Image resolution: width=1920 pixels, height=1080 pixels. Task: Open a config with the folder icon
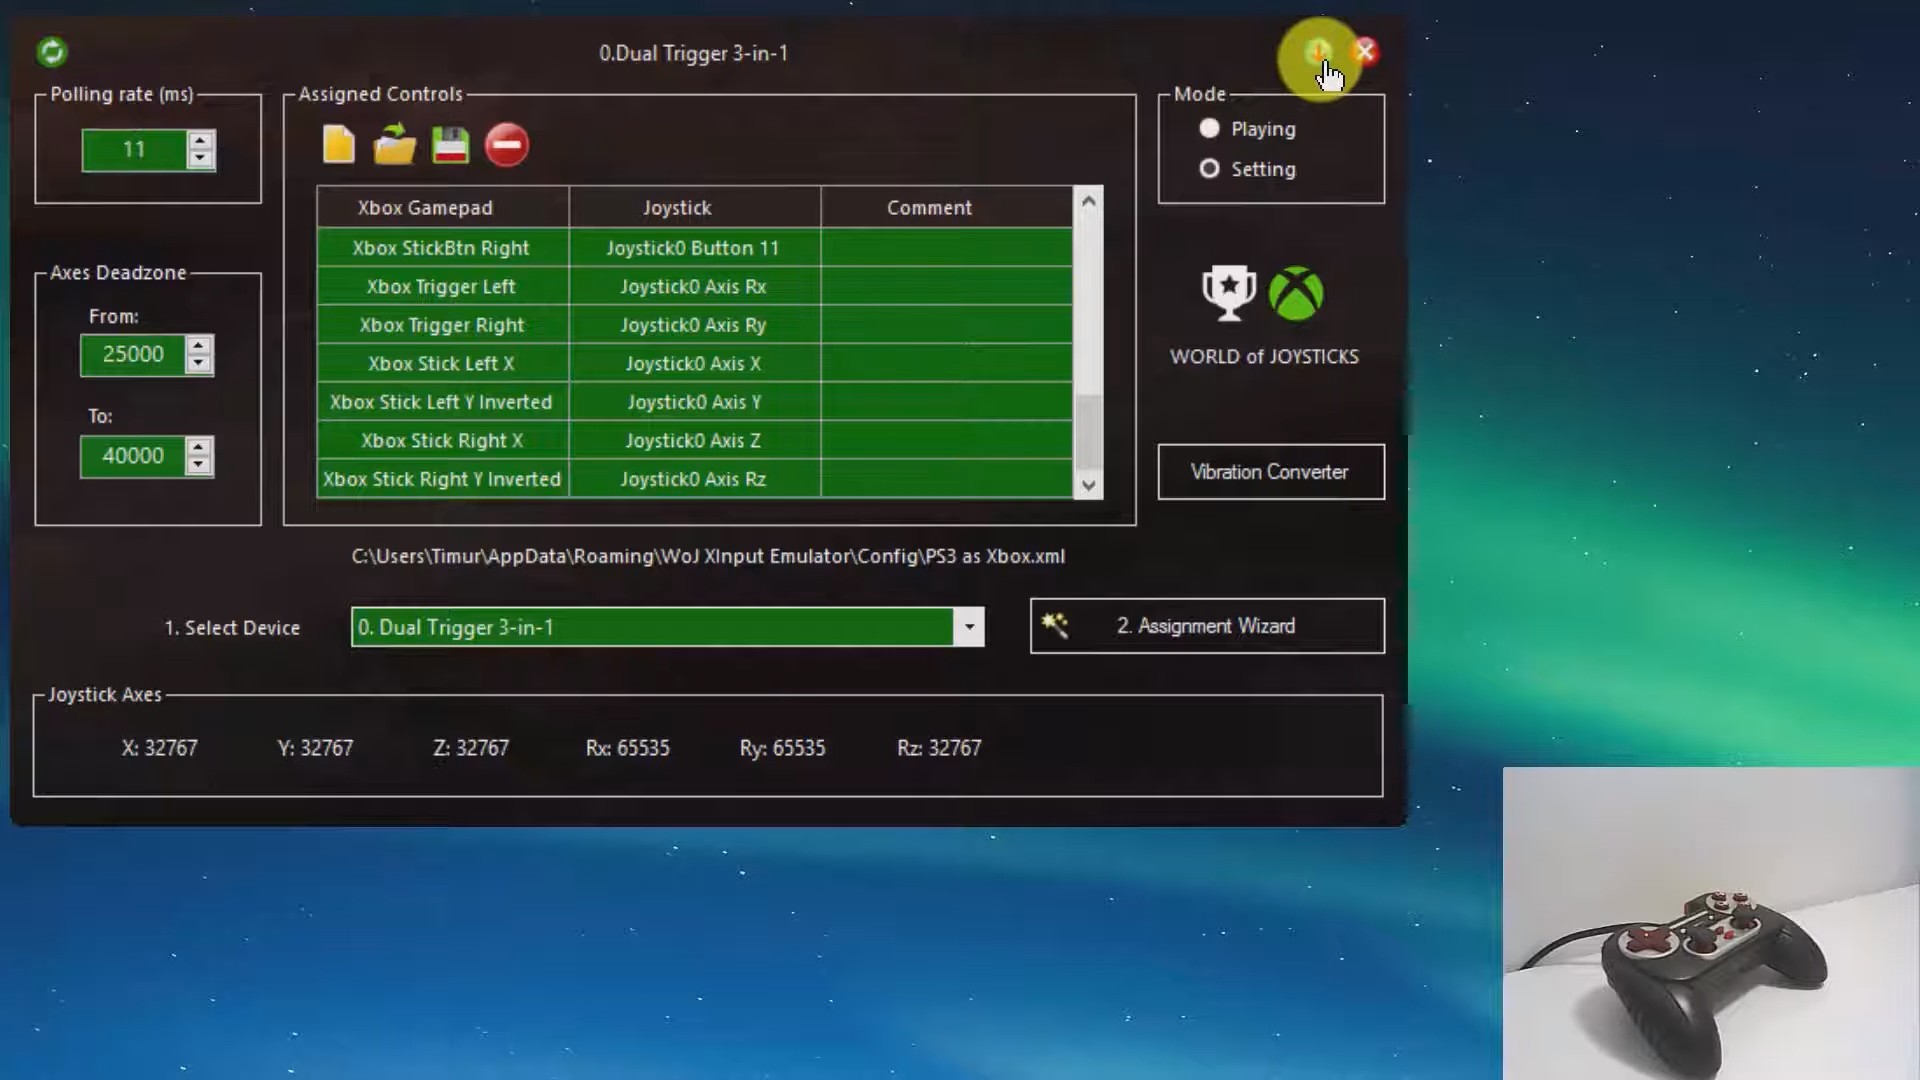click(x=395, y=145)
